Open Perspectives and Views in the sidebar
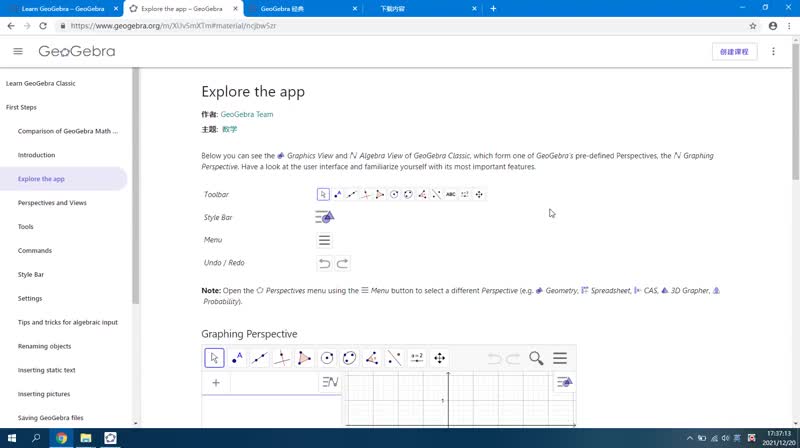Screen dimensions: 800x448 52,203
